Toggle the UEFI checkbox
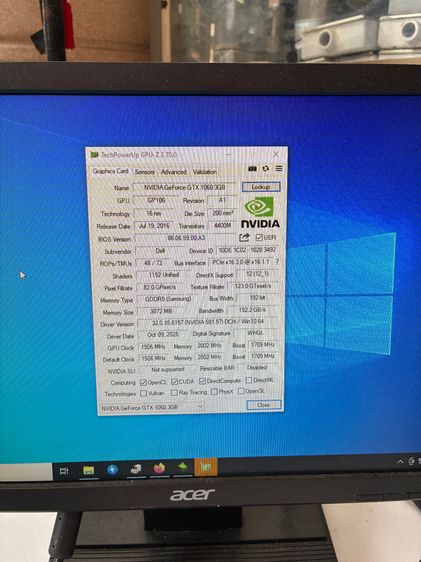 tap(259, 237)
